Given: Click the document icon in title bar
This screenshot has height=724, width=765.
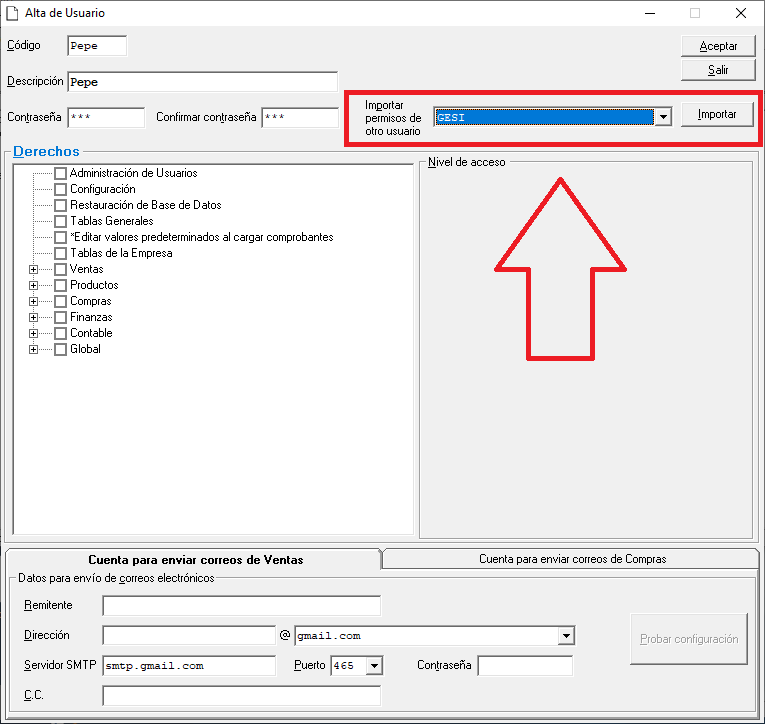Looking at the screenshot, I should tap(12, 13).
